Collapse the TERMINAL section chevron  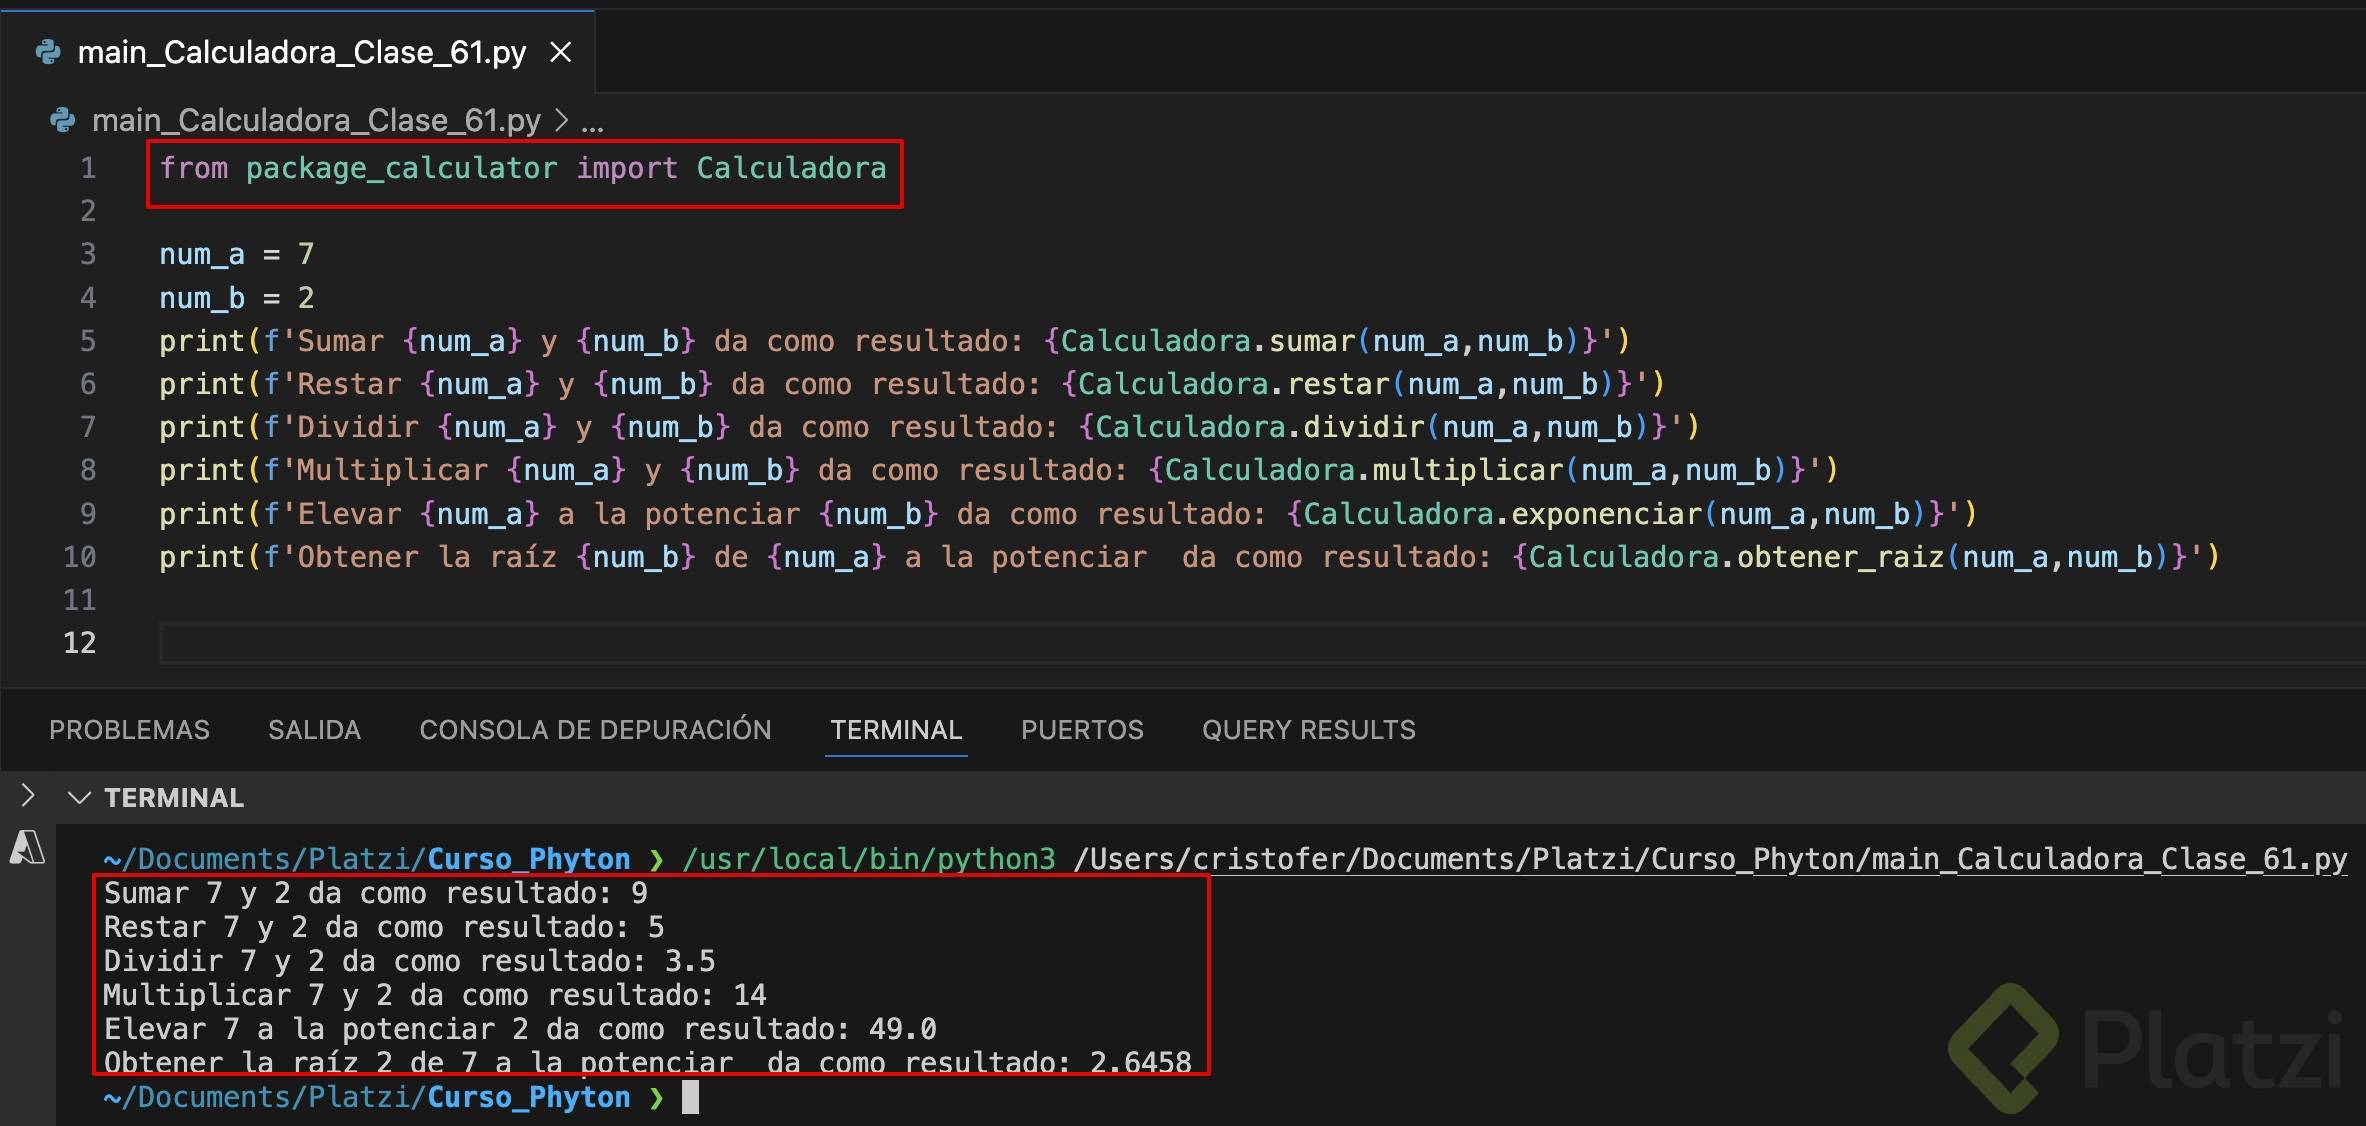(79, 798)
